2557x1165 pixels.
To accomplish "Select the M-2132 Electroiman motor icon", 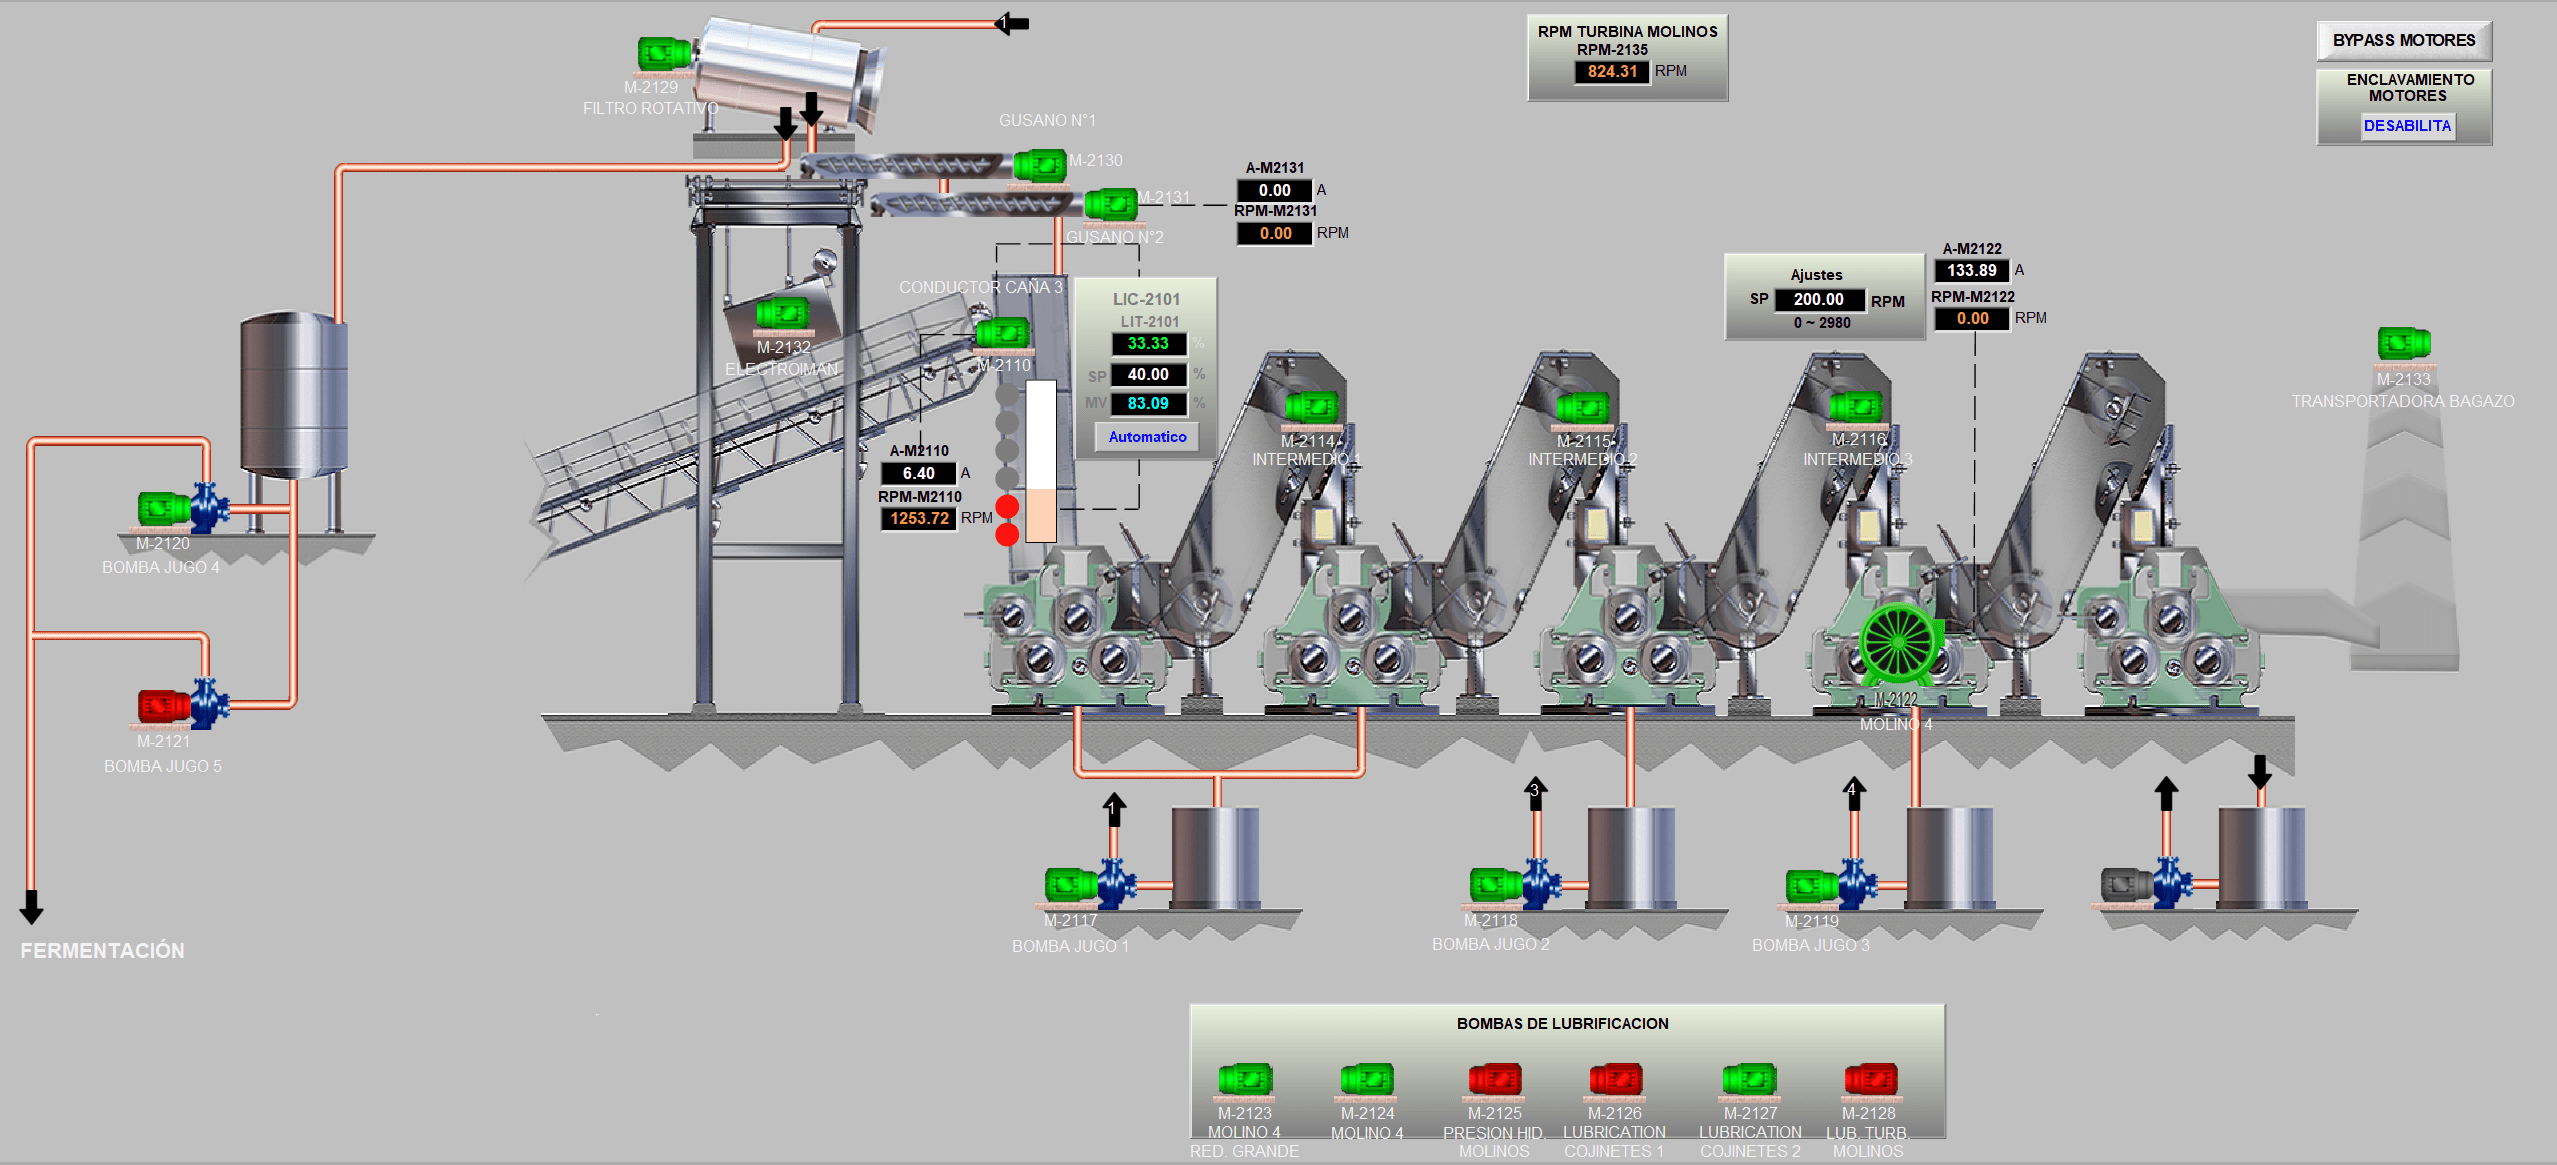I will pyautogui.click(x=783, y=314).
